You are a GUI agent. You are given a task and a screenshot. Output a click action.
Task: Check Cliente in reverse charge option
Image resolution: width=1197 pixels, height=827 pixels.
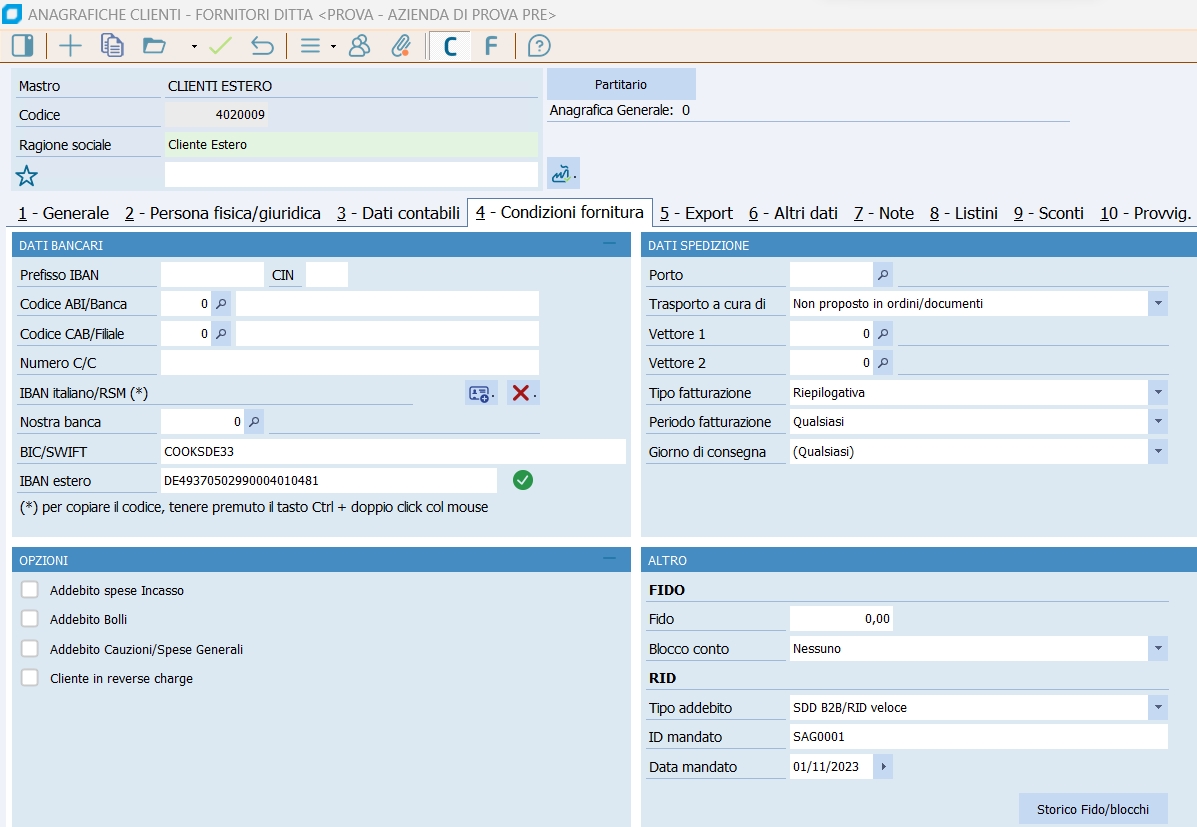30,678
